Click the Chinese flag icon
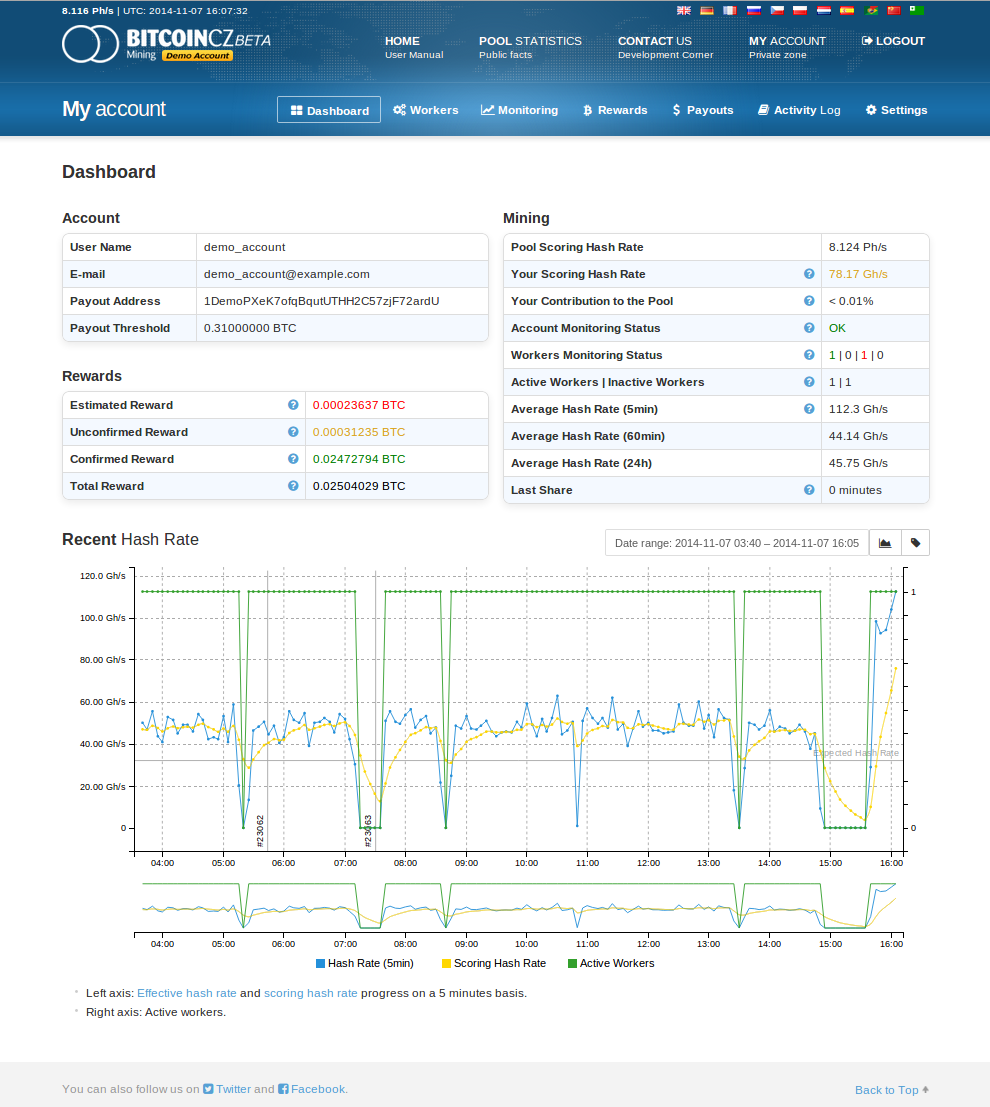 tap(894, 11)
